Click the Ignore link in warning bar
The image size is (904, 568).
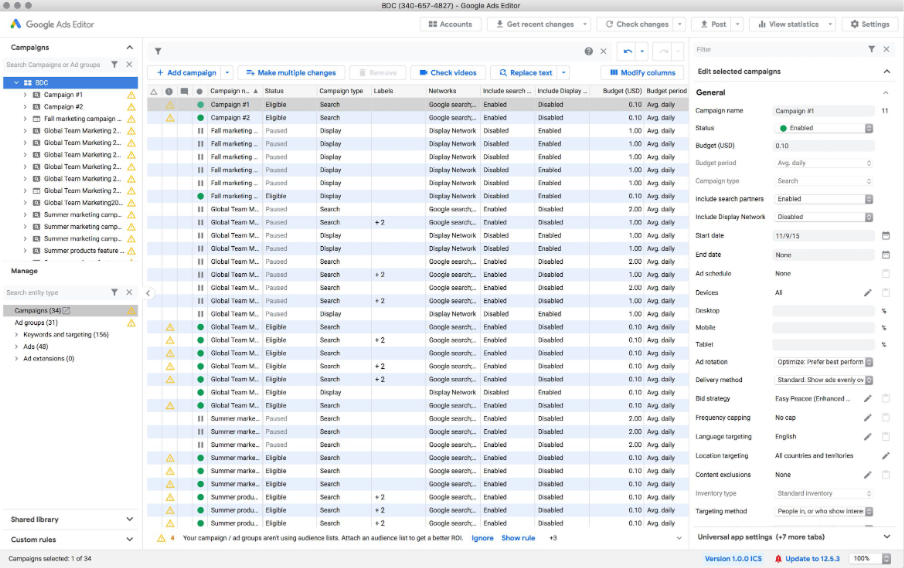tap(482, 538)
